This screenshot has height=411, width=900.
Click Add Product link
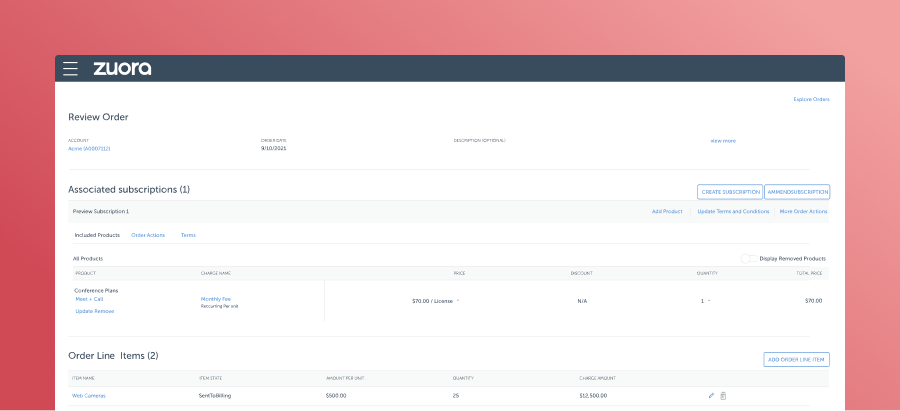point(666,212)
